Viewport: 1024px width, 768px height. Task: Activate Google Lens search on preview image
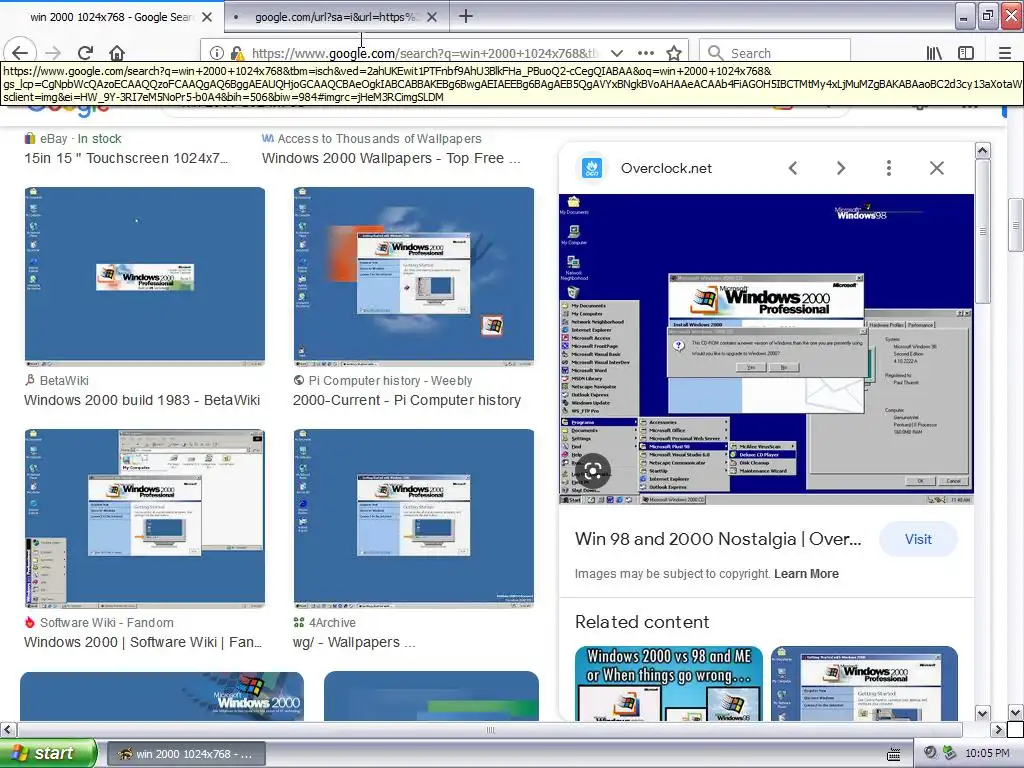[593, 470]
